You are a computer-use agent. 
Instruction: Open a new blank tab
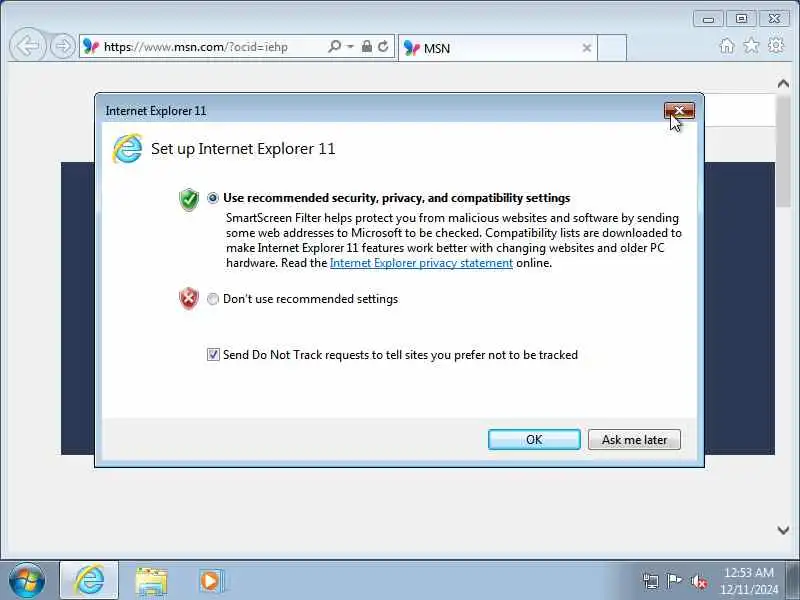click(x=612, y=48)
